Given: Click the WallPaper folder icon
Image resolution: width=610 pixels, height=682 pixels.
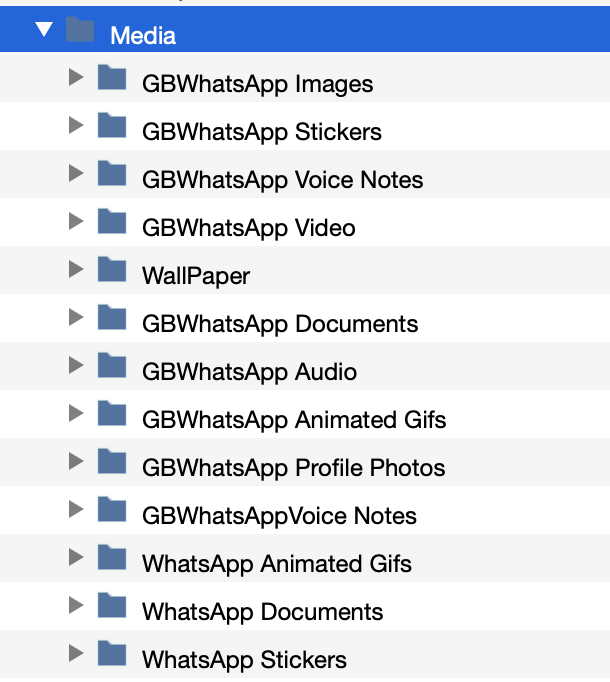Looking at the screenshot, I should tap(112, 269).
